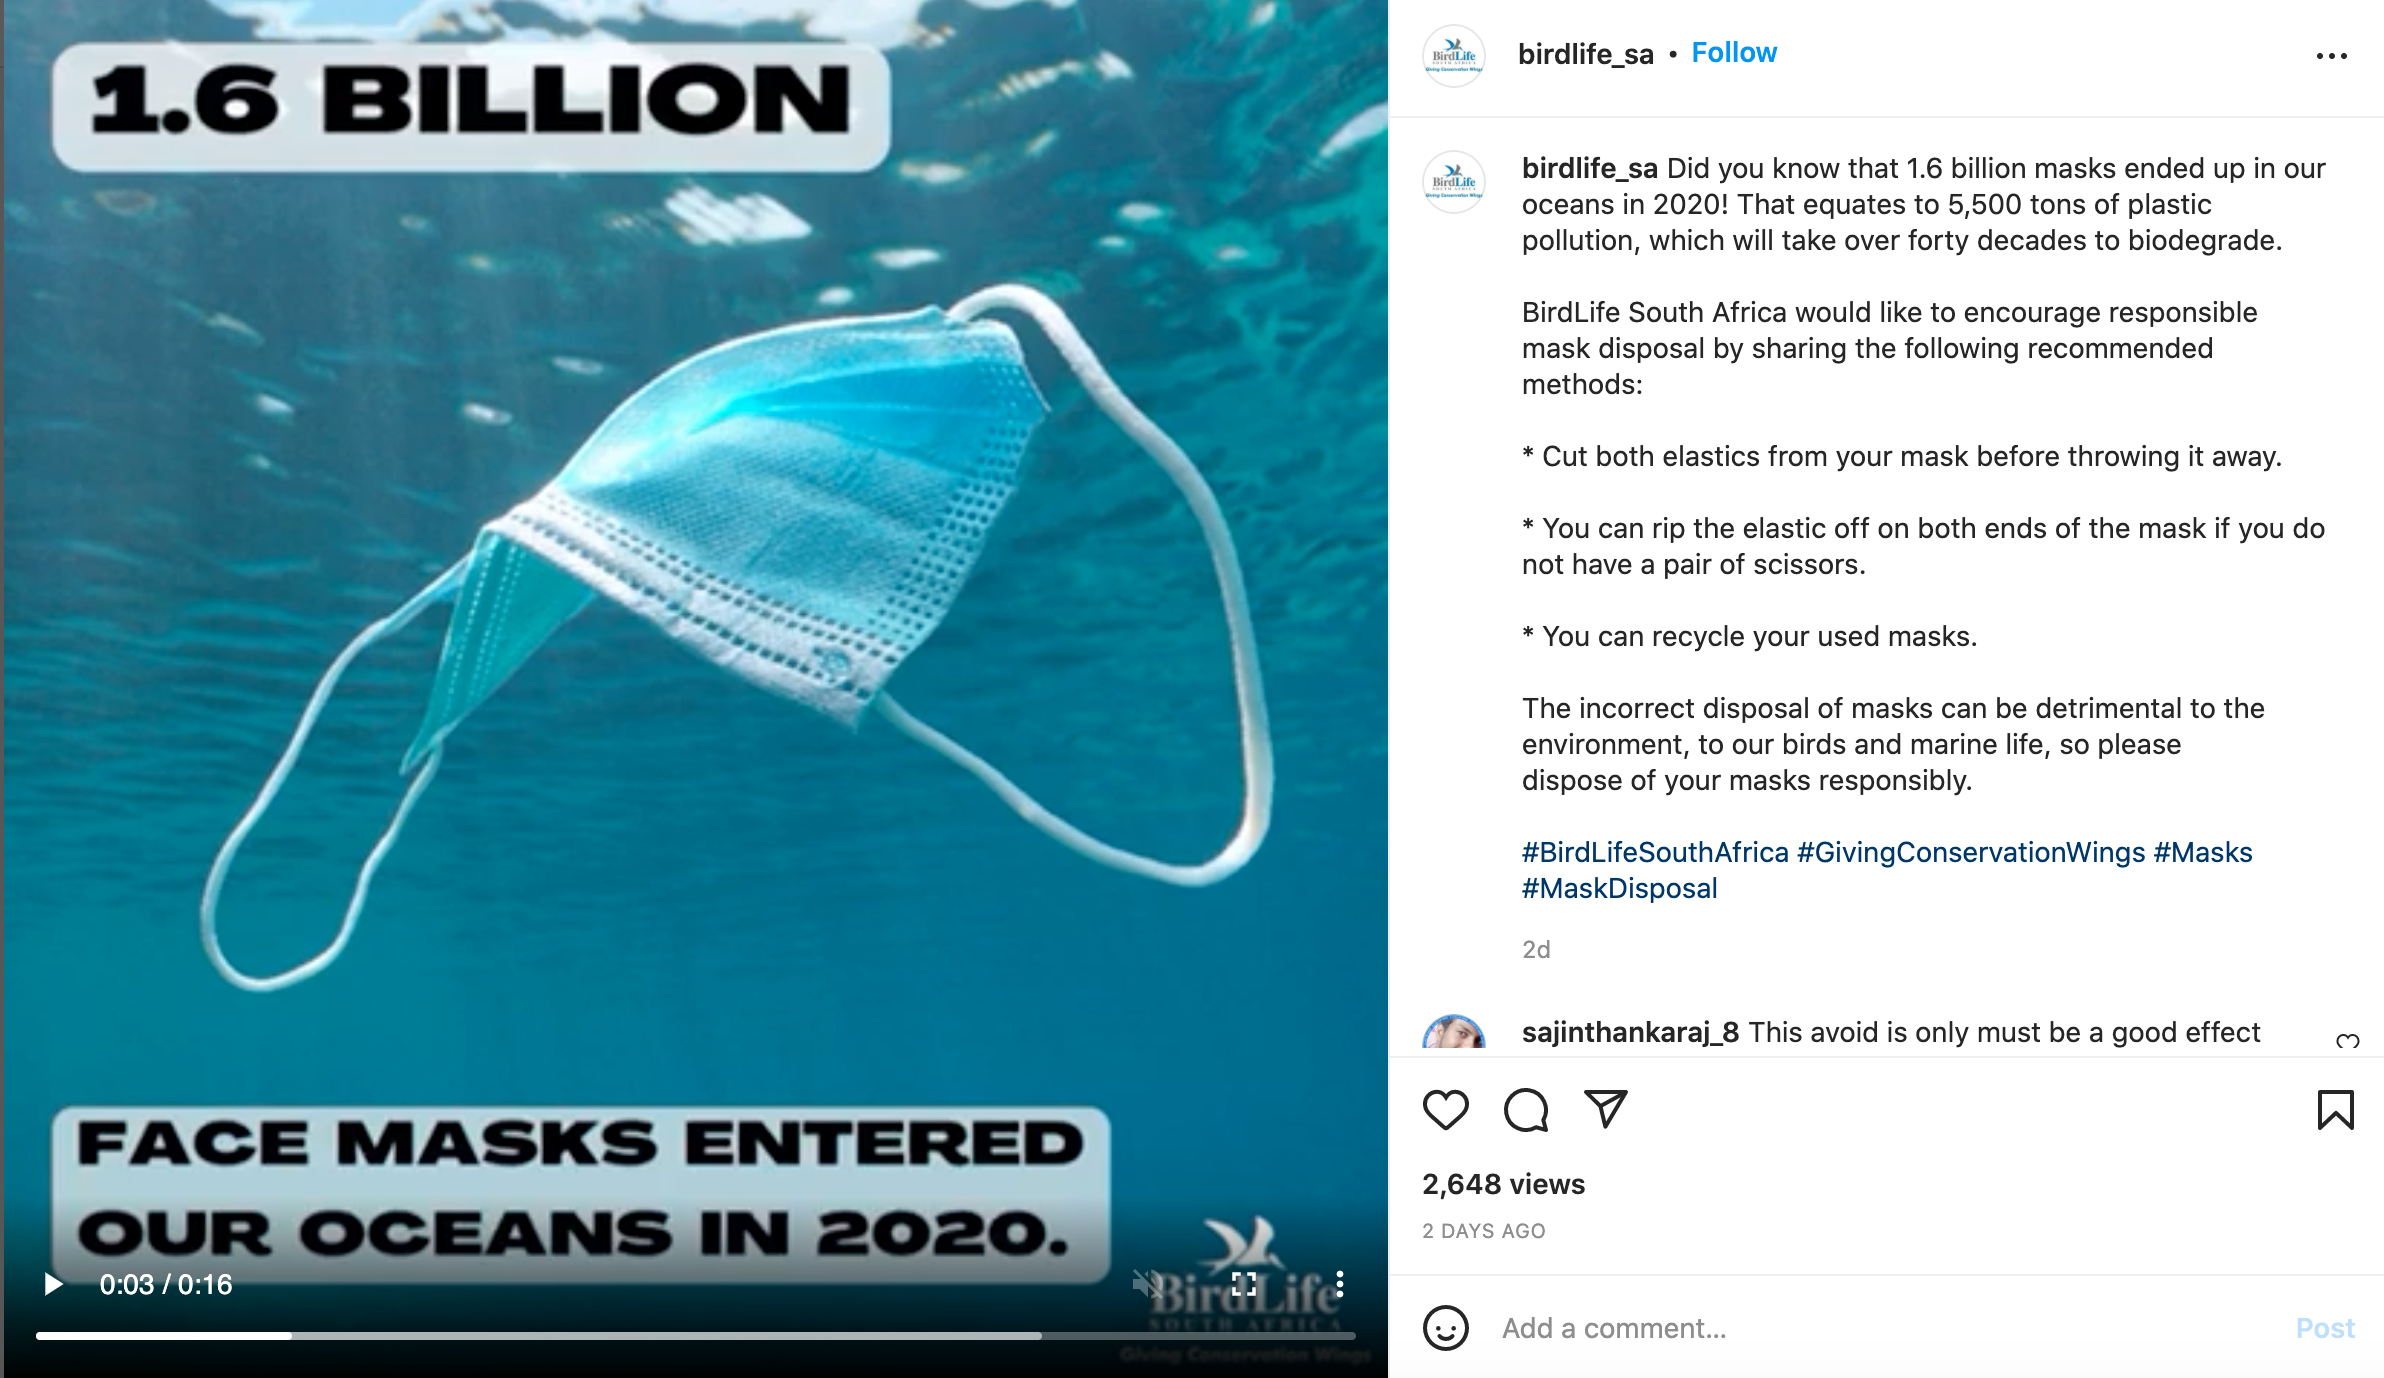
Task: Open the emoji picker for comments
Action: [1445, 1329]
